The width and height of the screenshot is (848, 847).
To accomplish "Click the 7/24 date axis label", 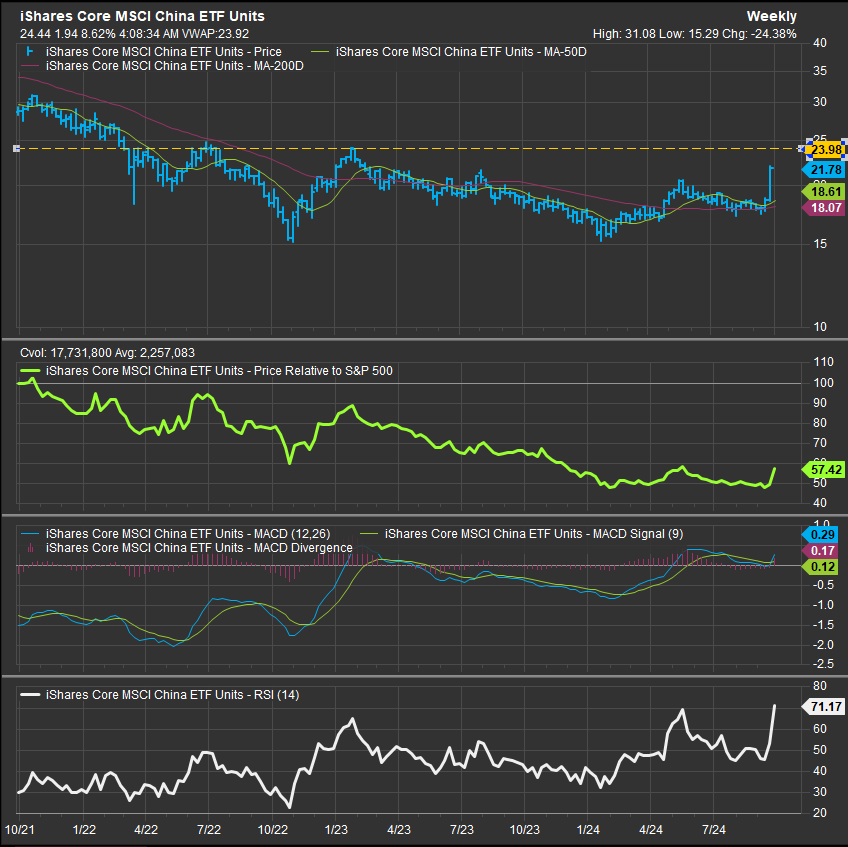I will click(714, 830).
